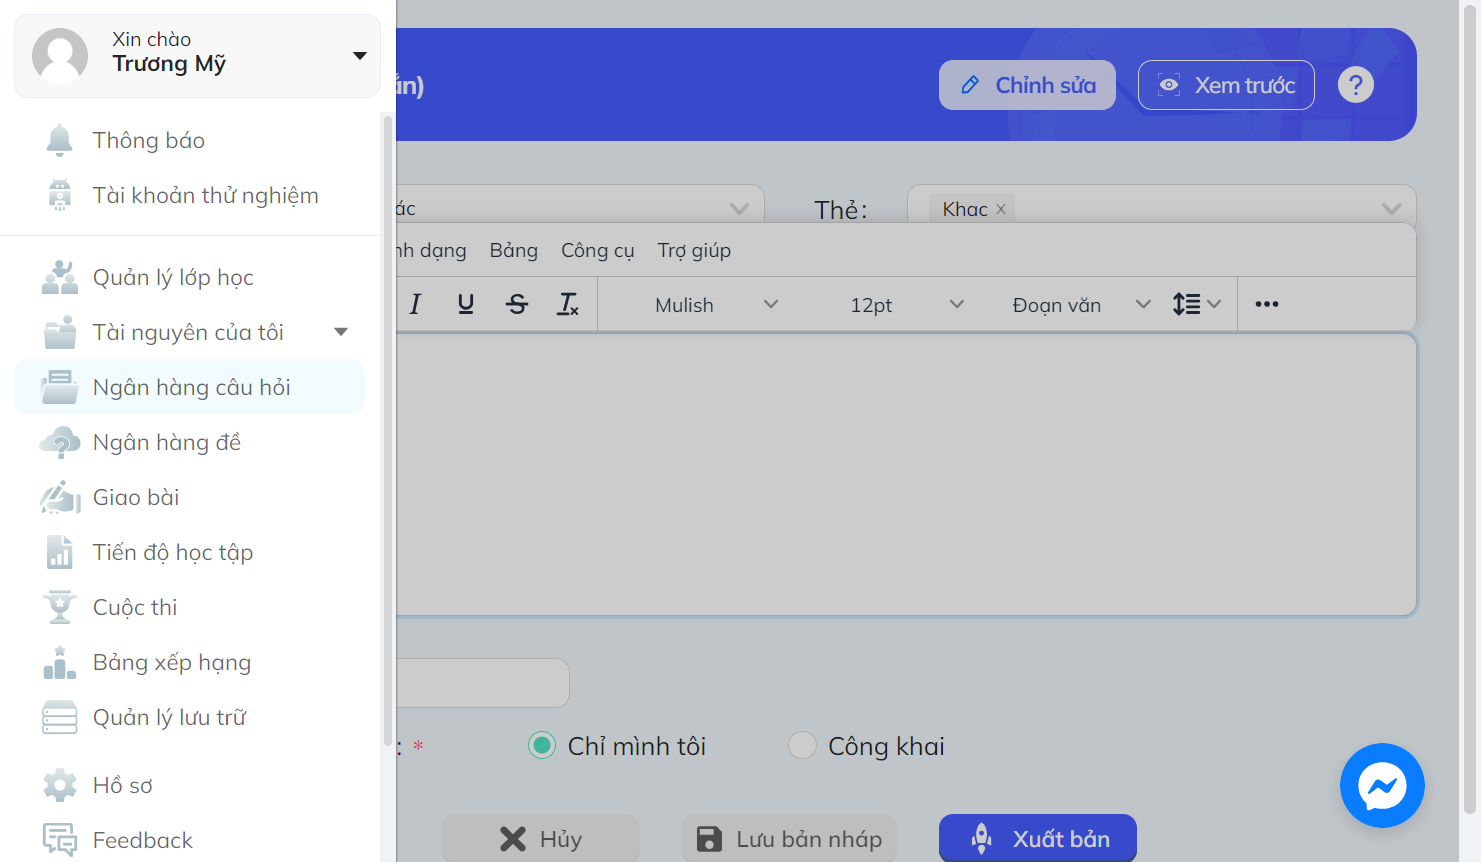Expand the Thẻ tags dropdown arrow
This screenshot has height=862, width=1481.
(1391, 209)
